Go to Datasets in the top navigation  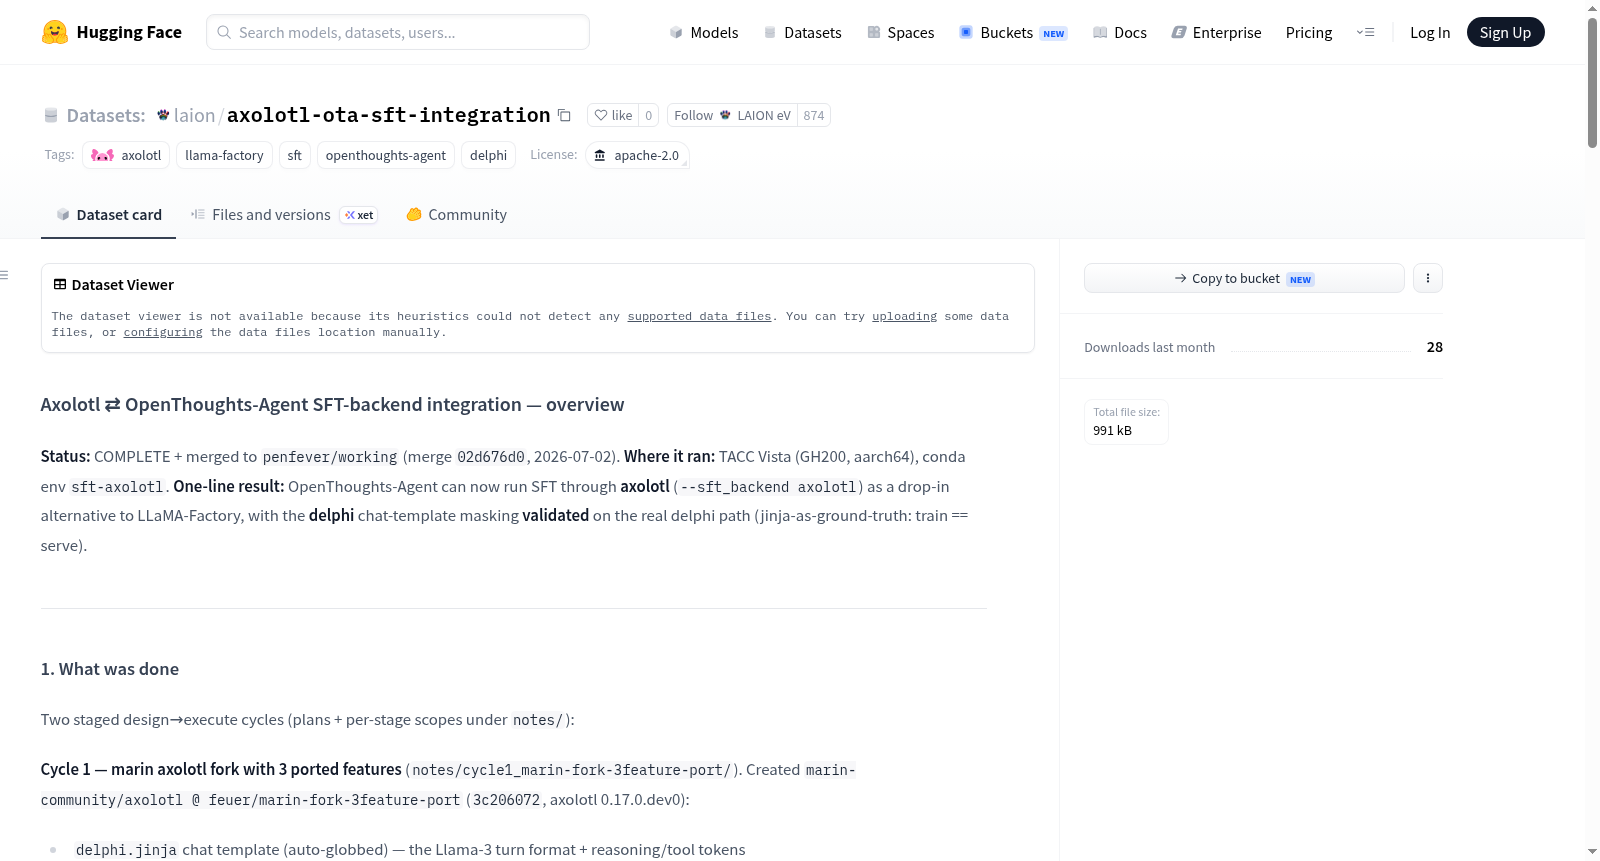click(802, 32)
